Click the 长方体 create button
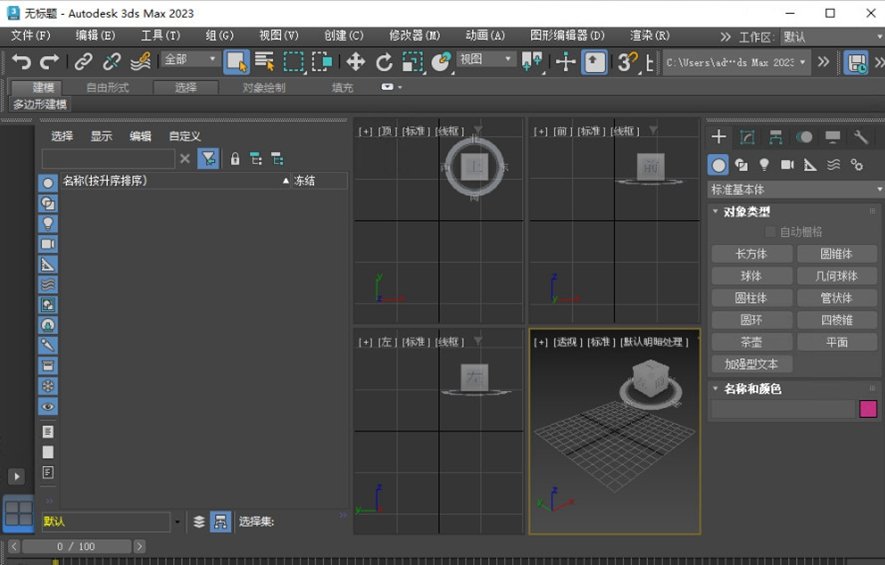 click(x=752, y=254)
